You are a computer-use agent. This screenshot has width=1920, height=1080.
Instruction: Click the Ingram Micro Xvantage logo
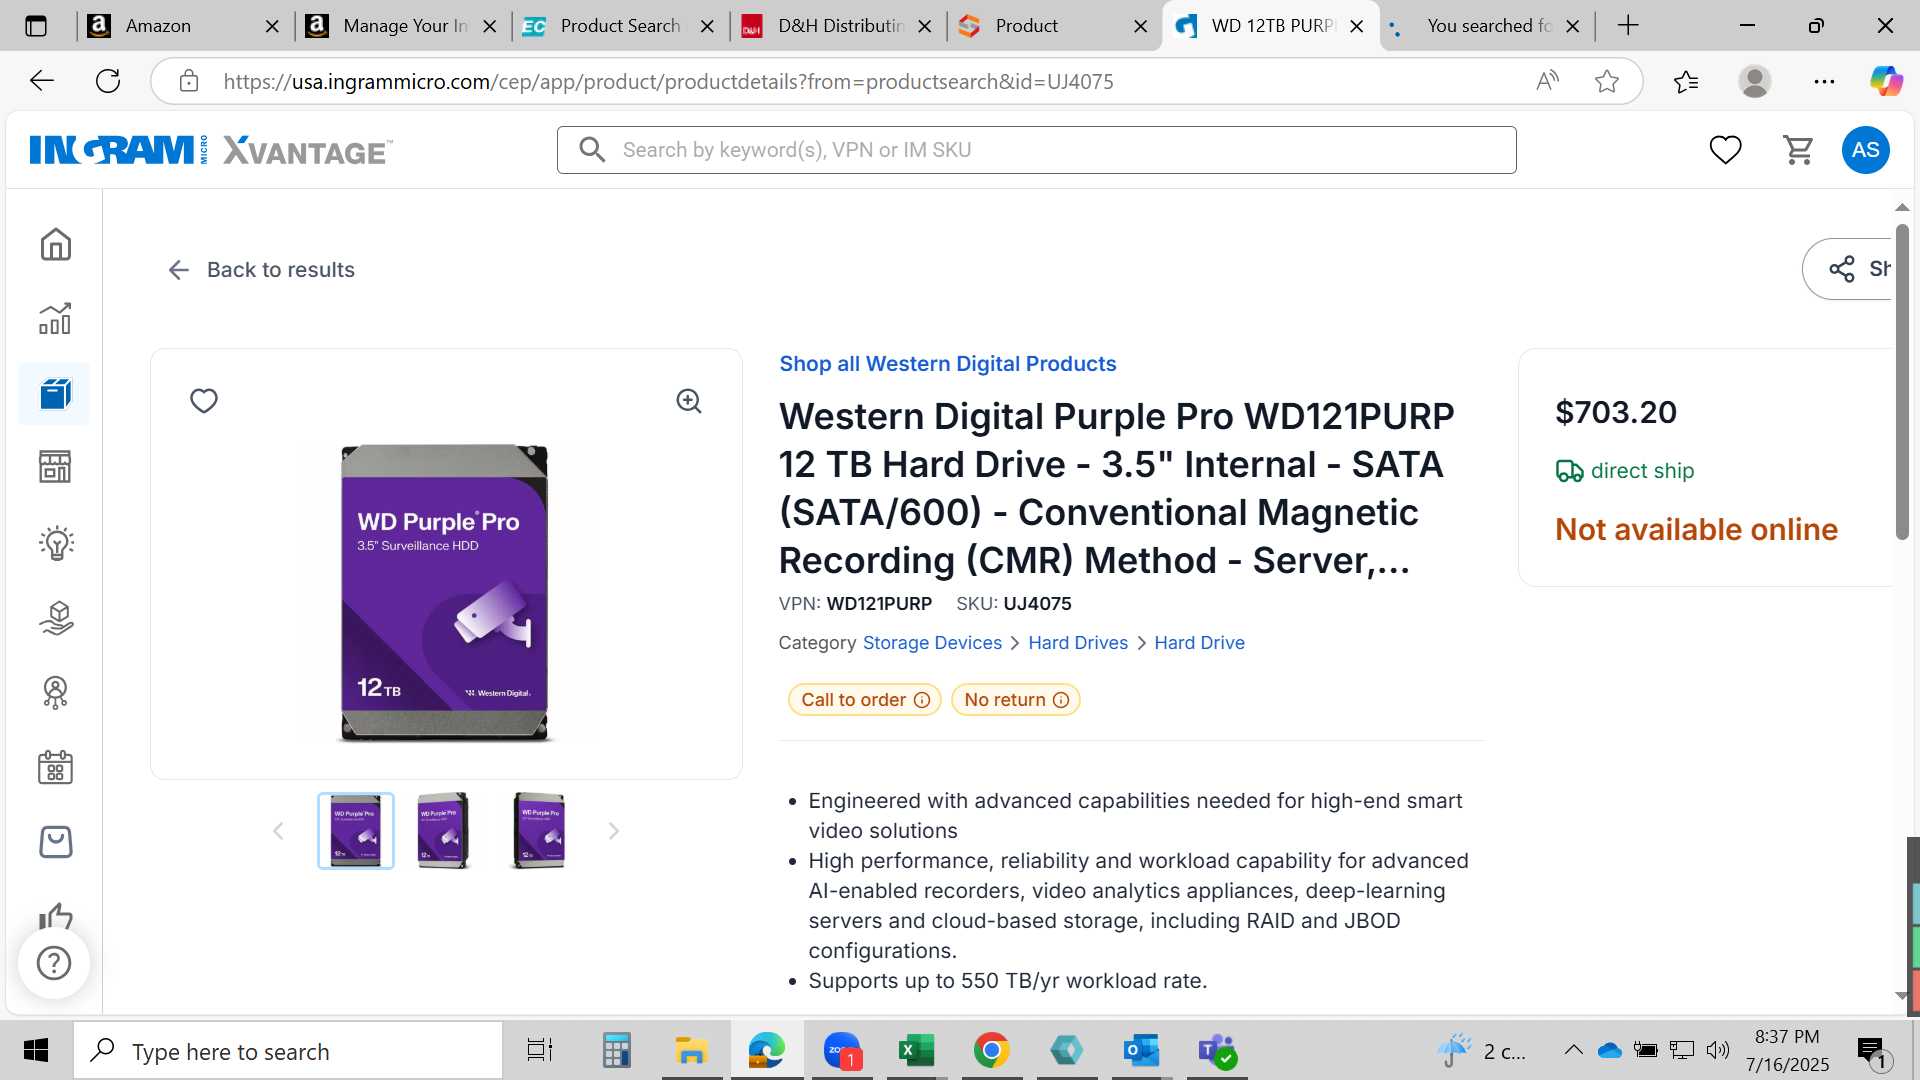click(210, 150)
